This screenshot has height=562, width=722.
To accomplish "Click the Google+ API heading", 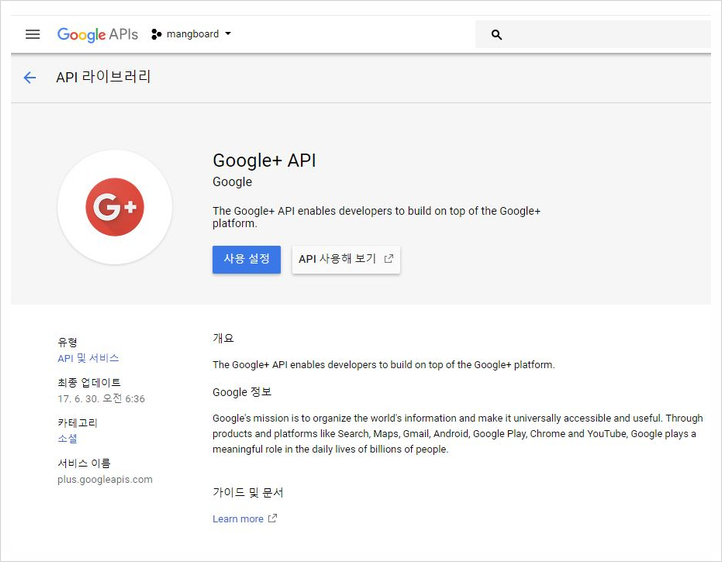I will (x=264, y=161).
